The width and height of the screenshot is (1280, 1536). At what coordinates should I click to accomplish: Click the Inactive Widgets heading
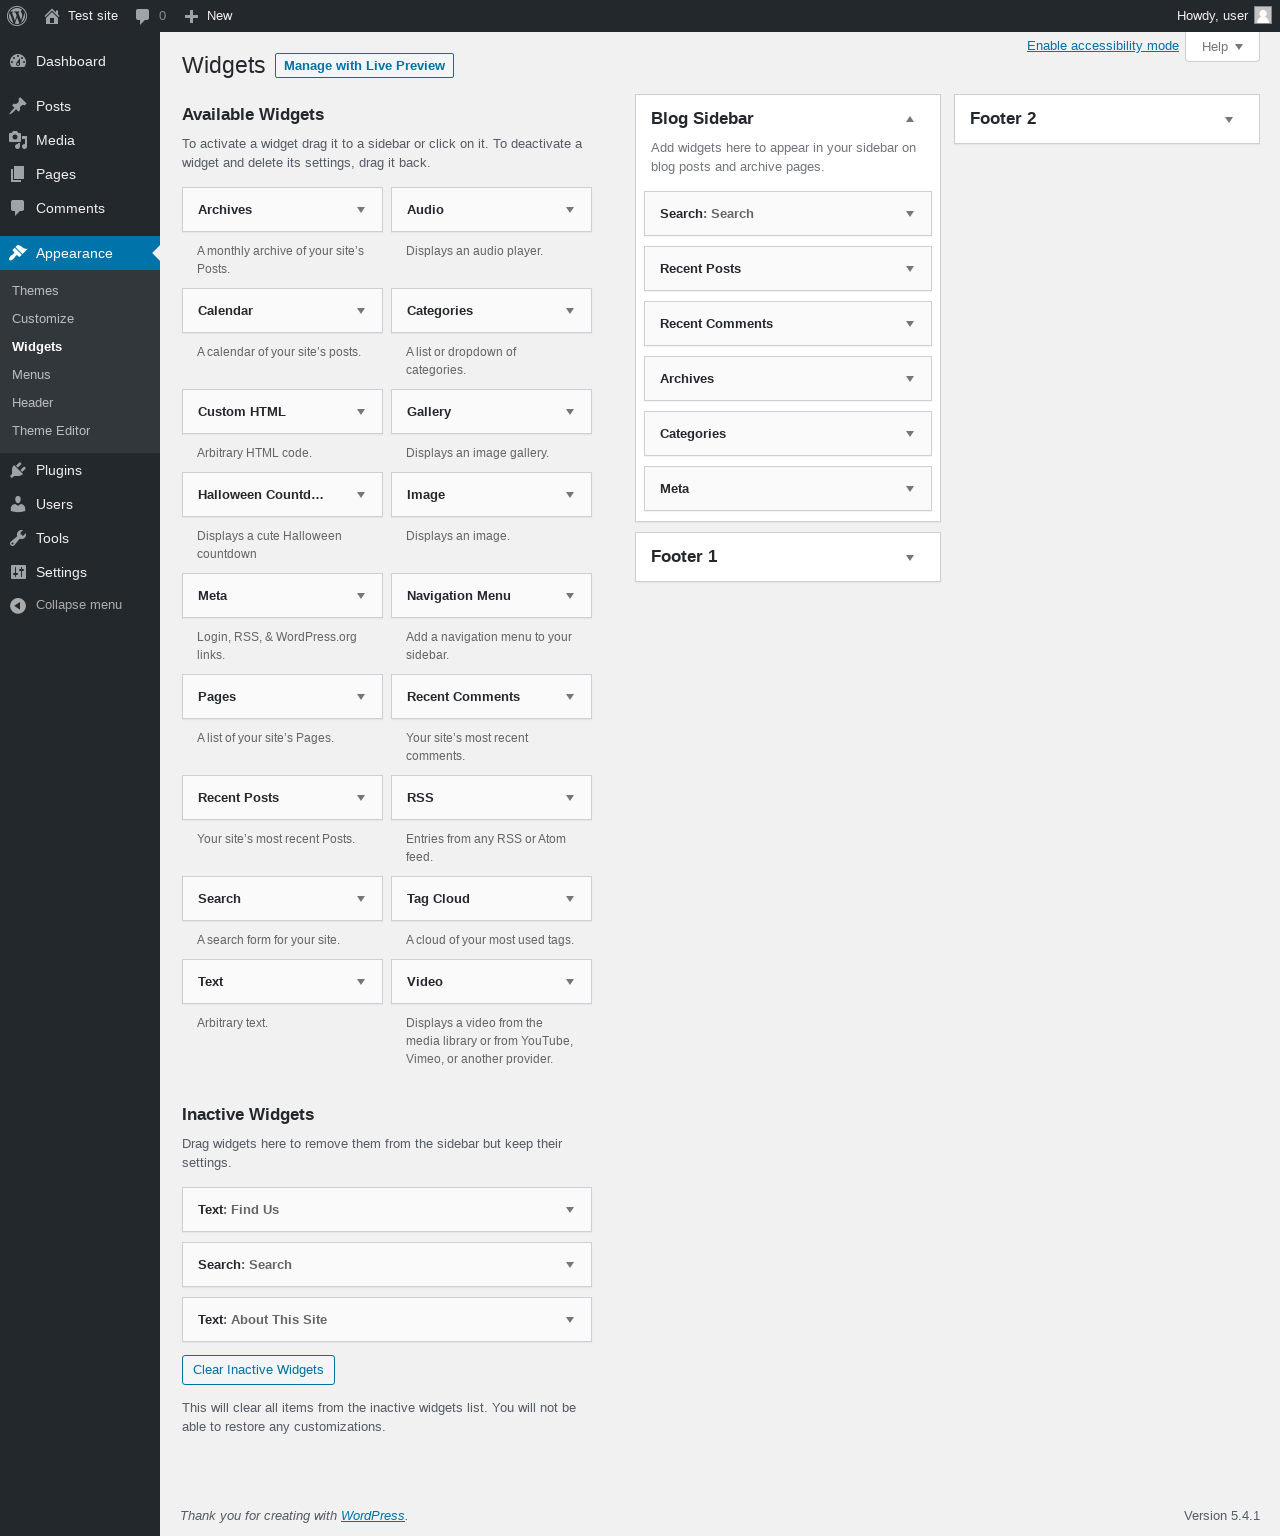(248, 1115)
